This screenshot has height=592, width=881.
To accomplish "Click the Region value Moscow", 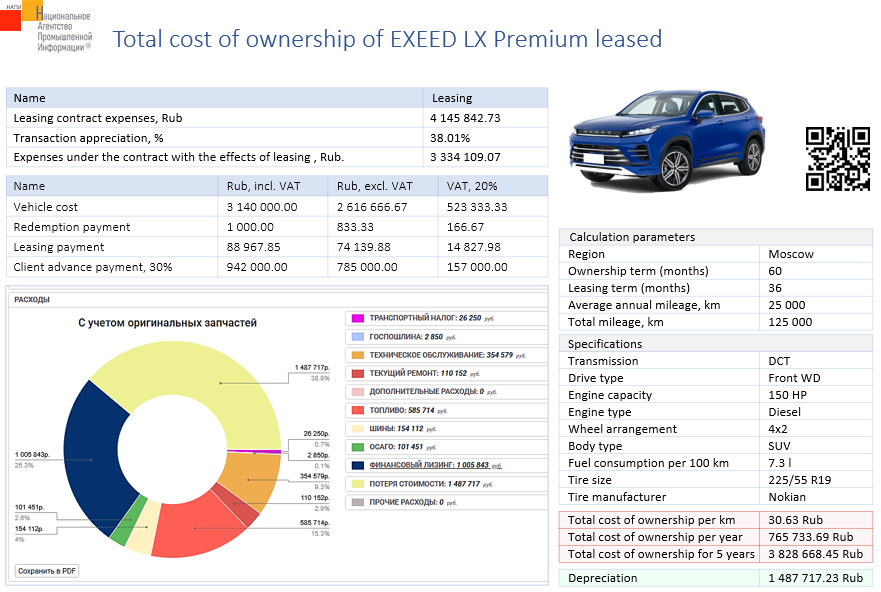I will point(791,254).
